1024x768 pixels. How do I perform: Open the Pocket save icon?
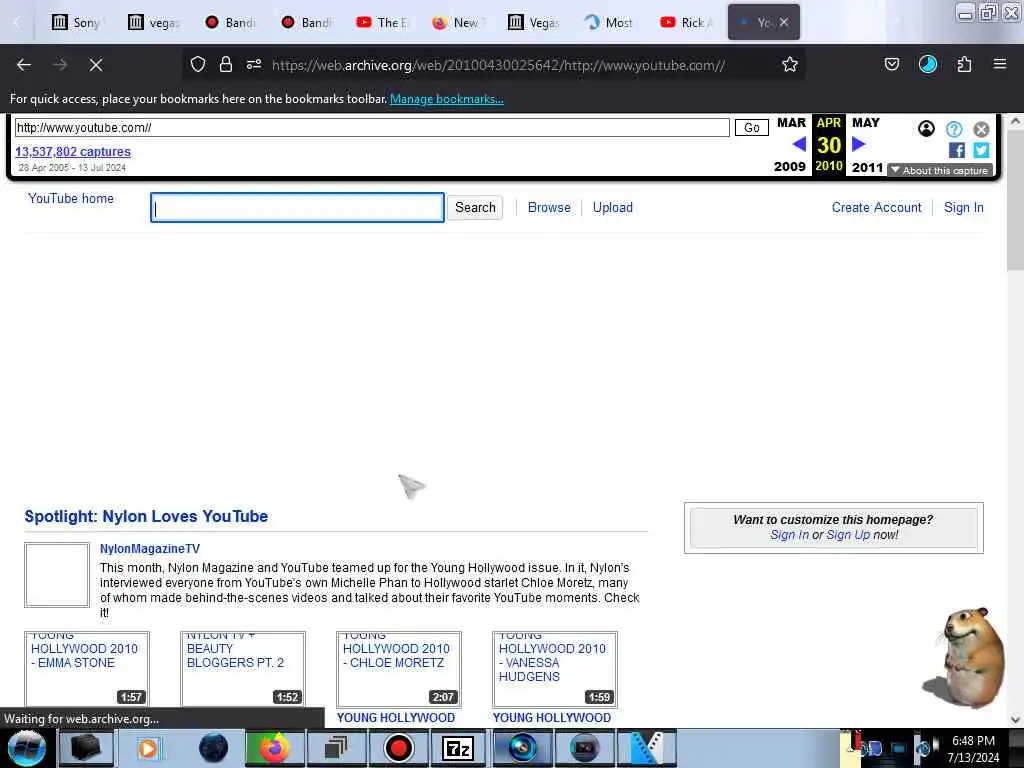pos(891,64)
